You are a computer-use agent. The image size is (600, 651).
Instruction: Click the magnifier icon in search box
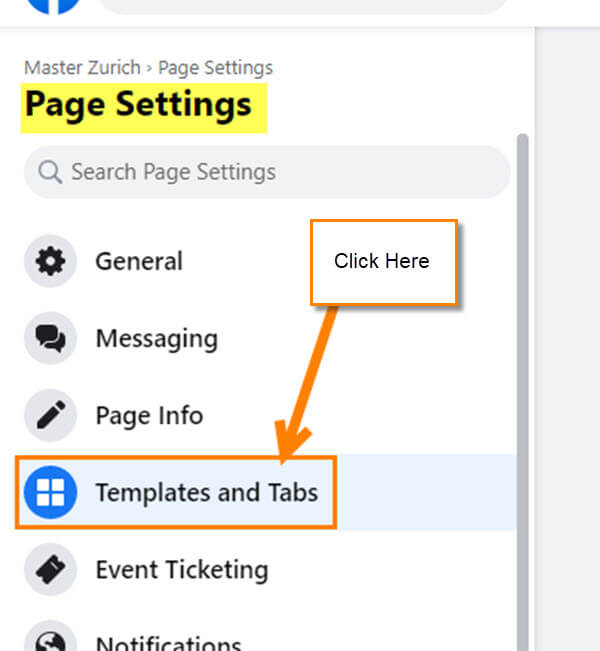point(50,171)
